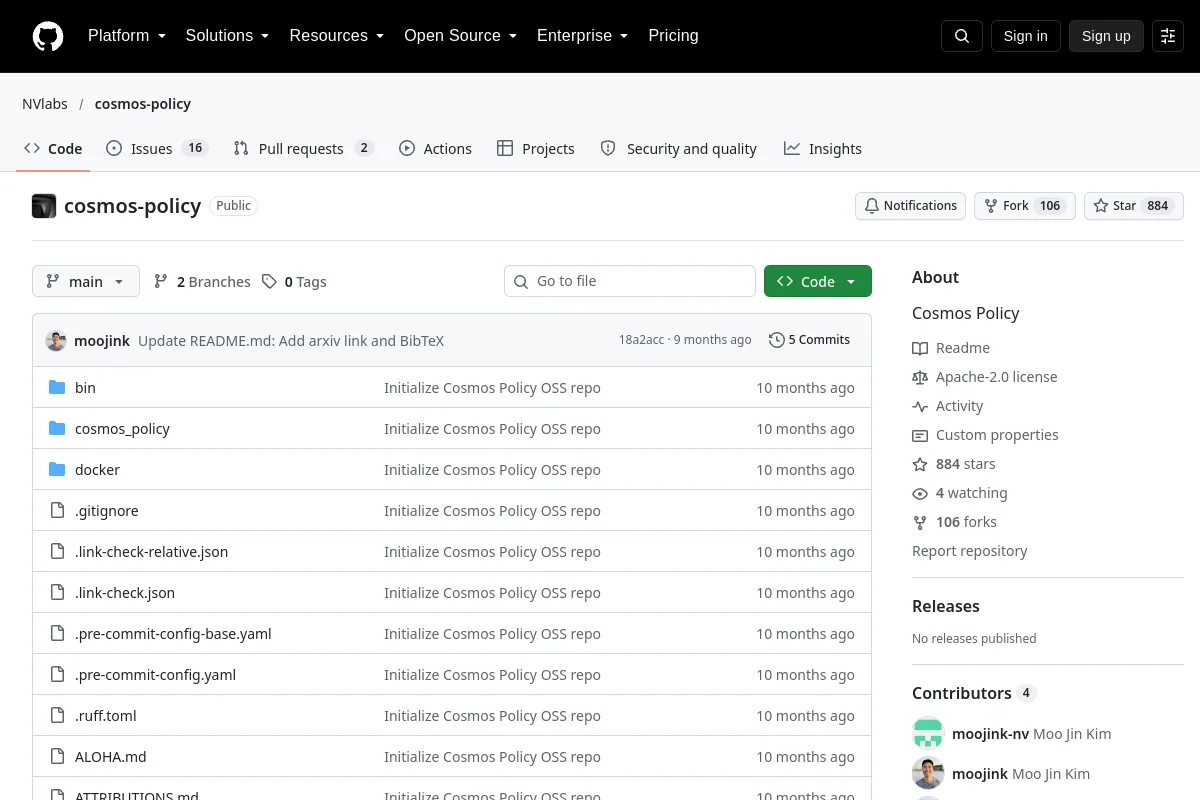
Task: Click the moojink contributor photo avatar
Action: coord(928,773)
